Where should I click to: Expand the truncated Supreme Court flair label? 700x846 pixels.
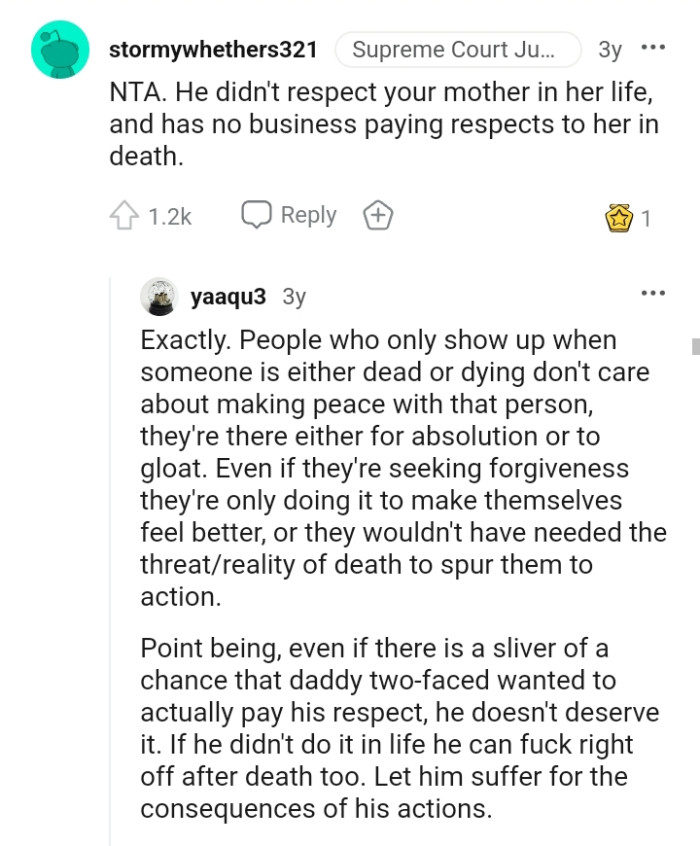click(x=458, y=48)
